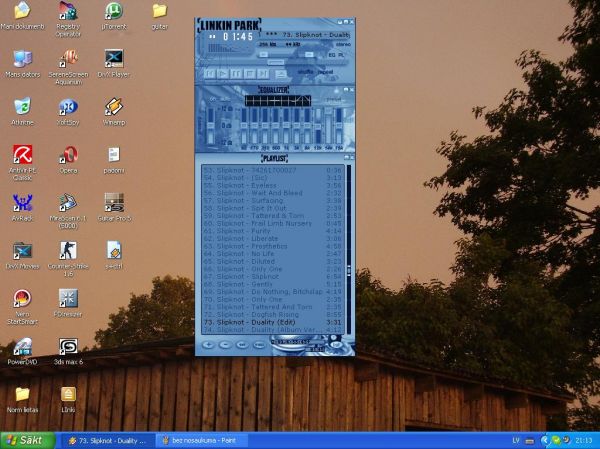Open the Counter-Strike 1.6 shortcut

(x=68, y=258)
